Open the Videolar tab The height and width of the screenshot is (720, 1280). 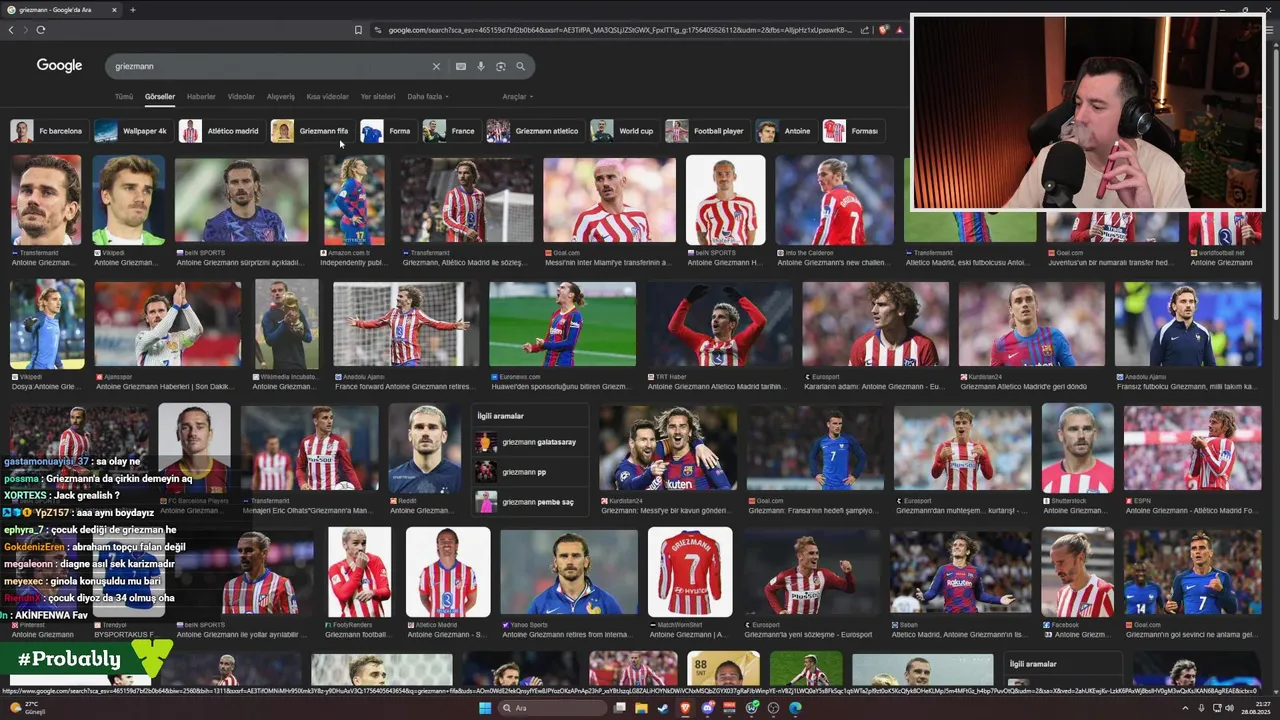point(241,97)
